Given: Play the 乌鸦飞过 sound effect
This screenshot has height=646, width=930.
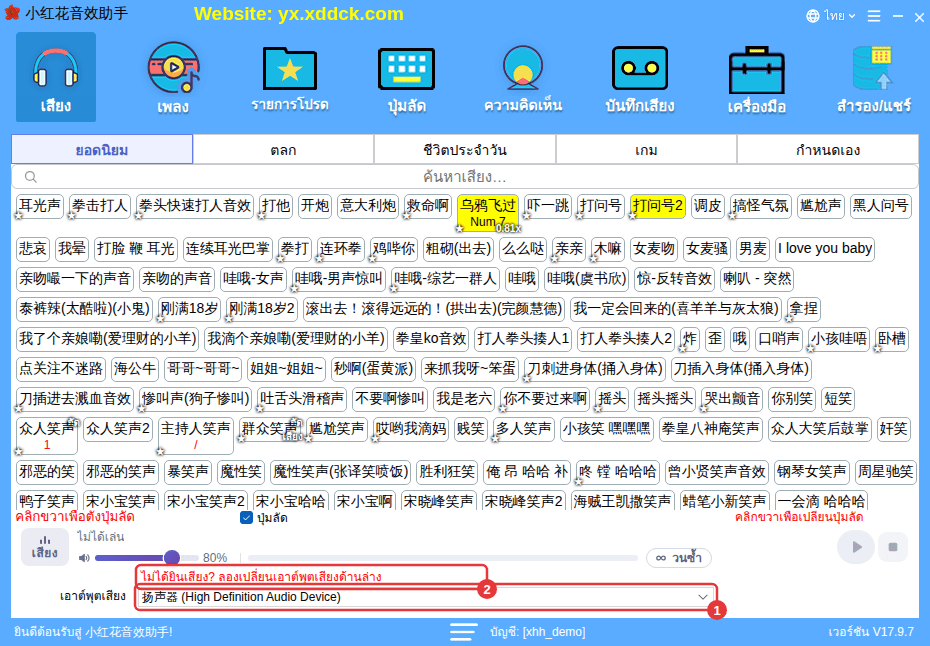Looking at the screenshot, I should pos(488,212).
